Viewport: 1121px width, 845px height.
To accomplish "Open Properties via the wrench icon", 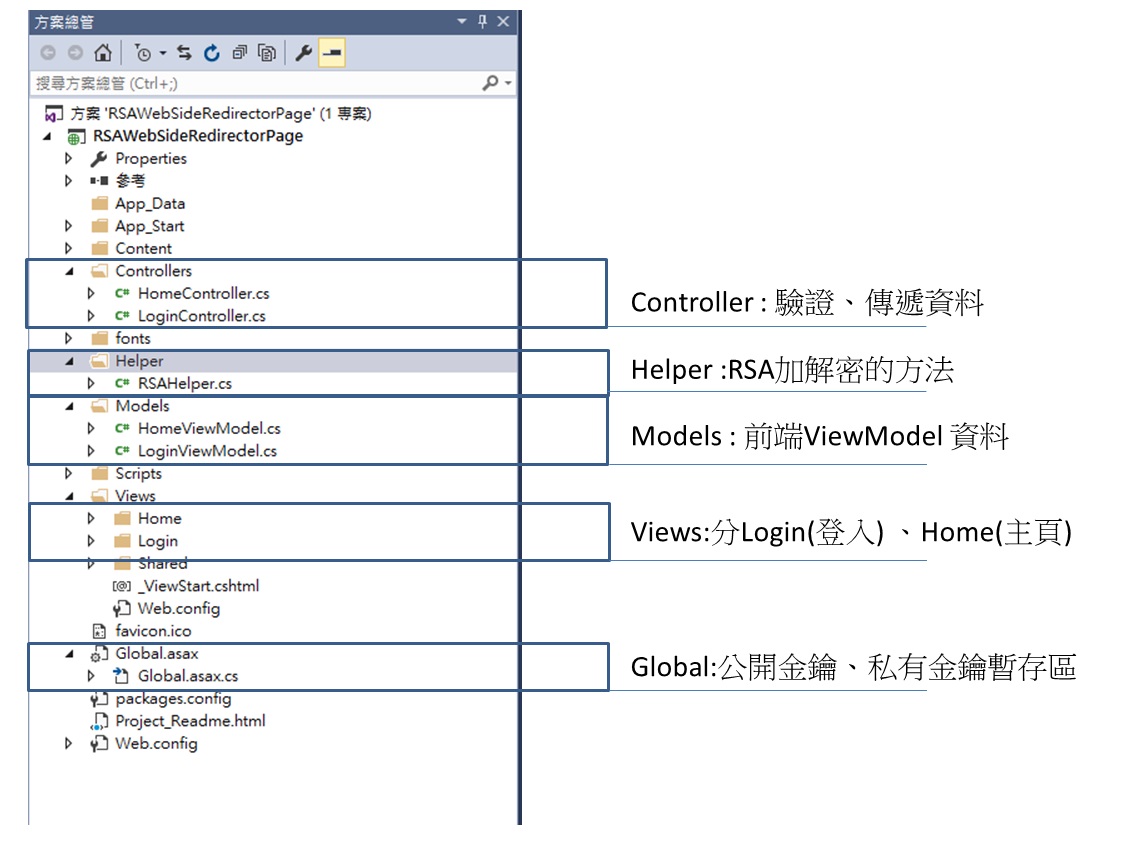I will click(x=302, y=51).
